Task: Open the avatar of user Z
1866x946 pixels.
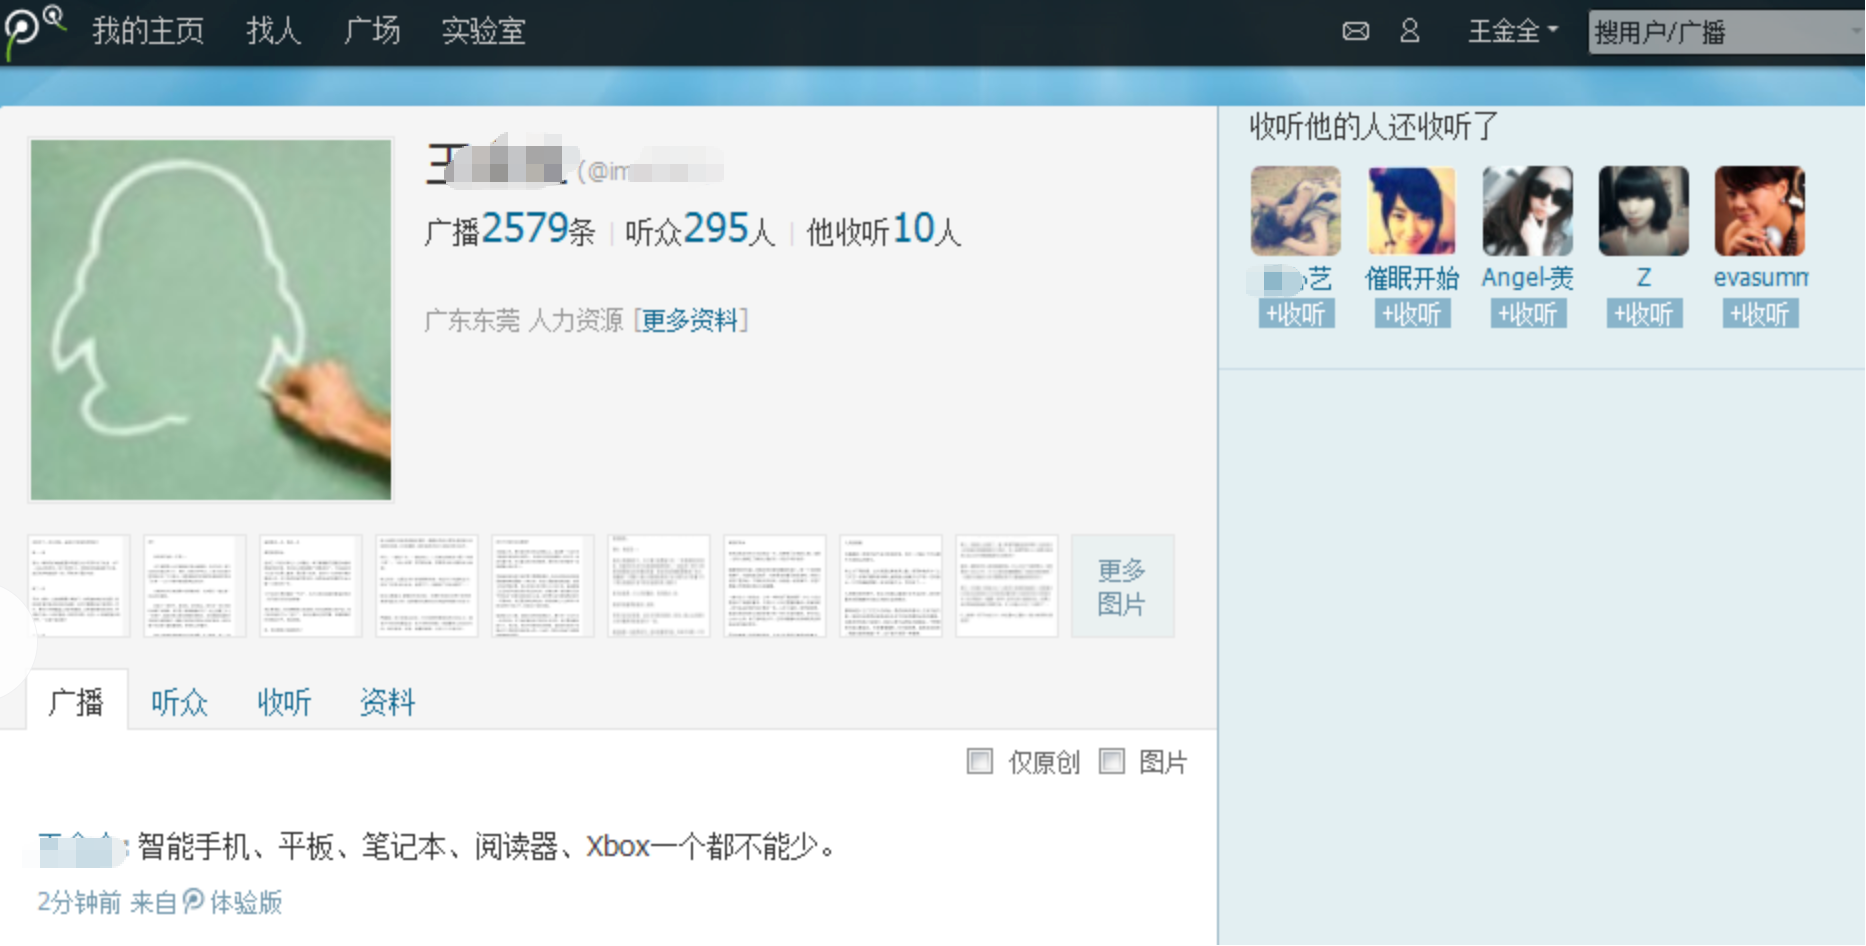Action: (x=1644, y=211)
